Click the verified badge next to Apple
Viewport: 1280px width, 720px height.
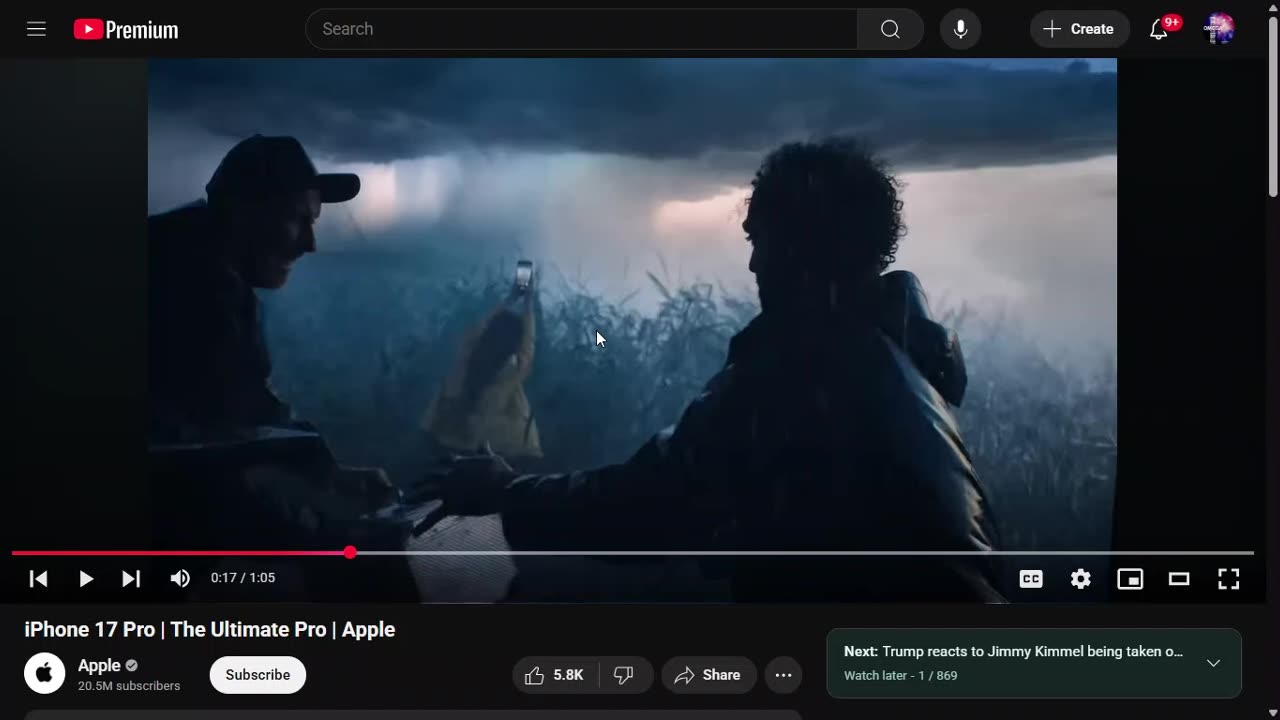click(132, 665)
